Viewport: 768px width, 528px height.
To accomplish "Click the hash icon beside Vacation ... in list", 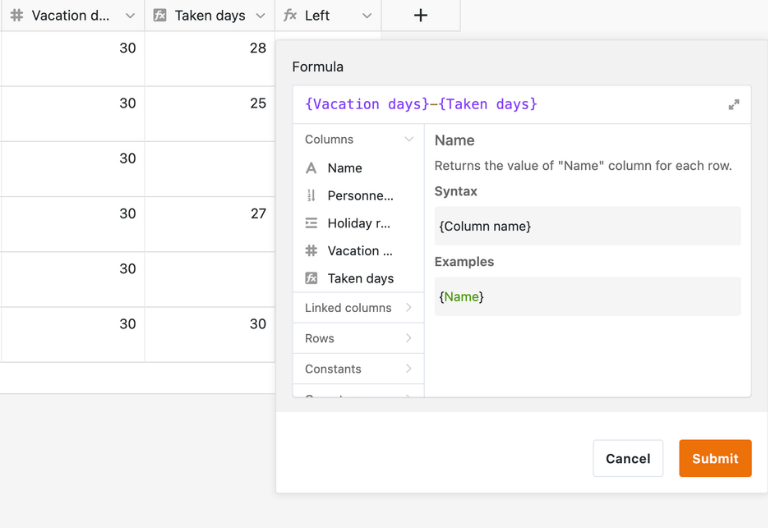I will pyautogui.click(x=311, y=251).
